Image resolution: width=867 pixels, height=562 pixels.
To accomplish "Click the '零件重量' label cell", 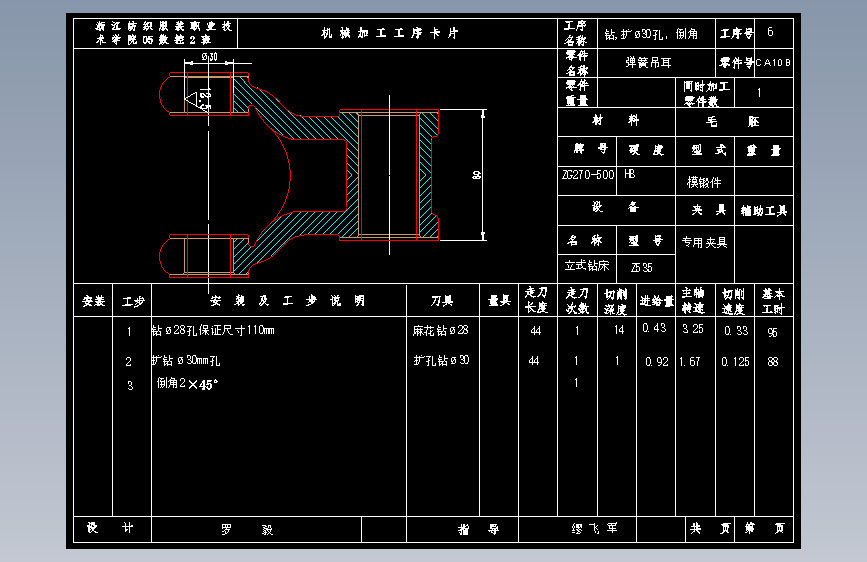I will tap(577, 93).
